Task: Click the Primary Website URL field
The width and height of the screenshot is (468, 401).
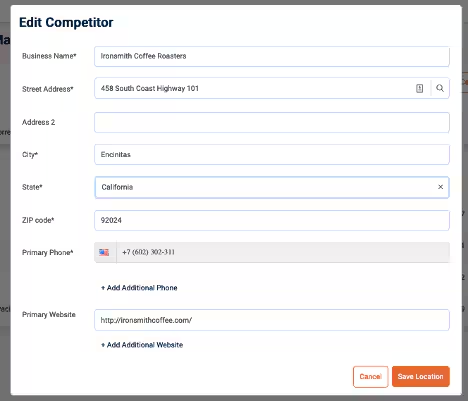Action: pos(272,320)
